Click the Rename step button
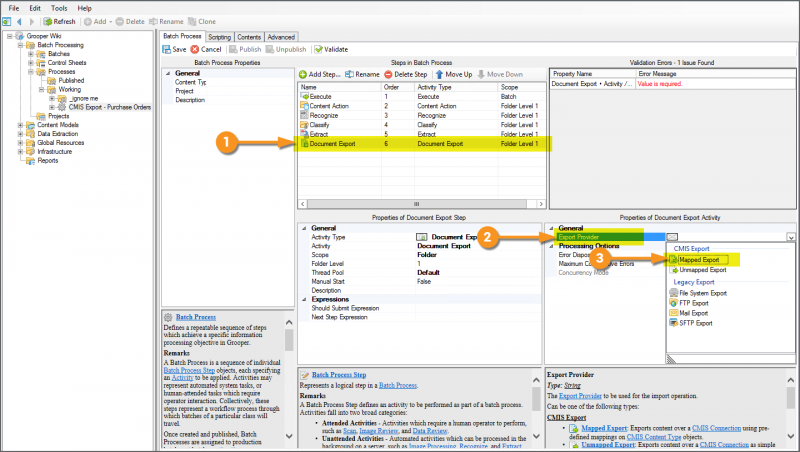The height and width of the screenshot is (452, 800). pos(362,74)
